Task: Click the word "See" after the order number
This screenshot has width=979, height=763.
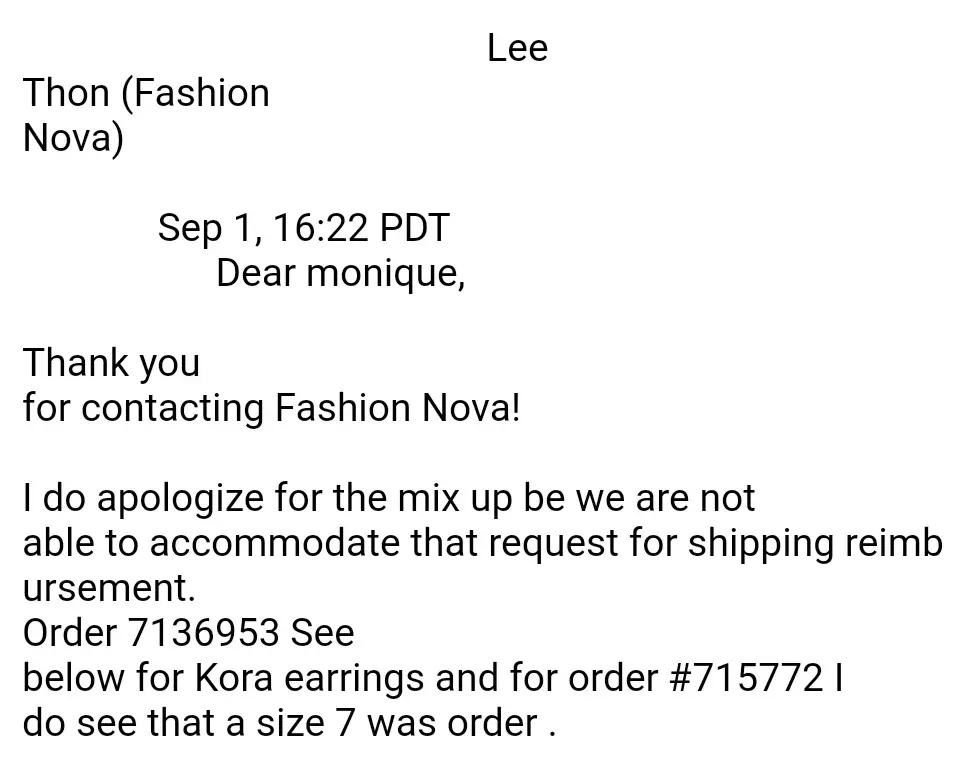Action: point(323,633)
